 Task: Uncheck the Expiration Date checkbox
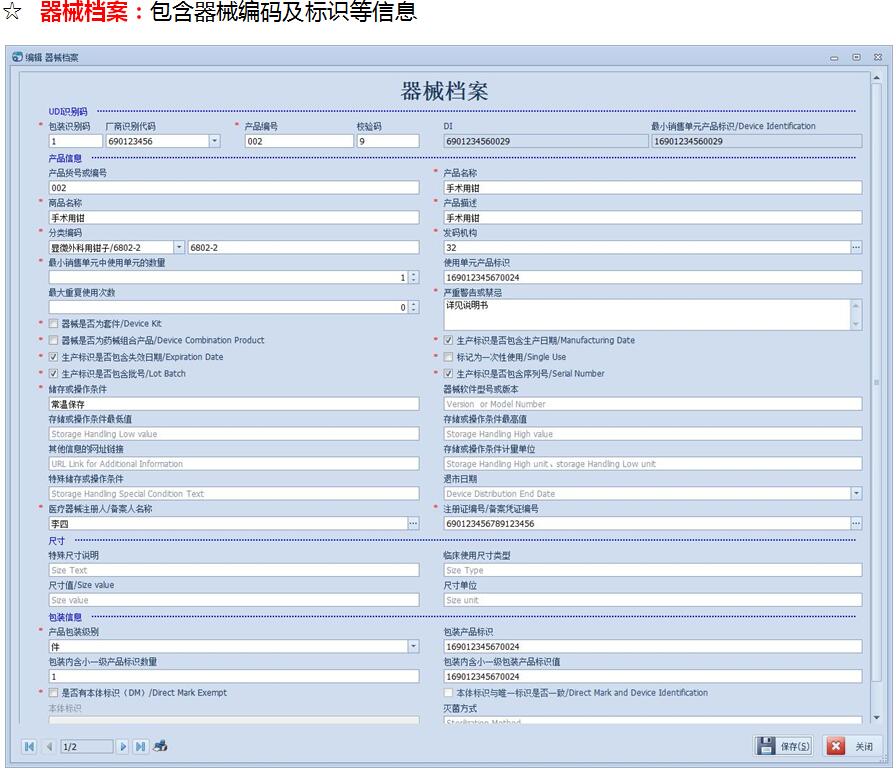[53, 357]
